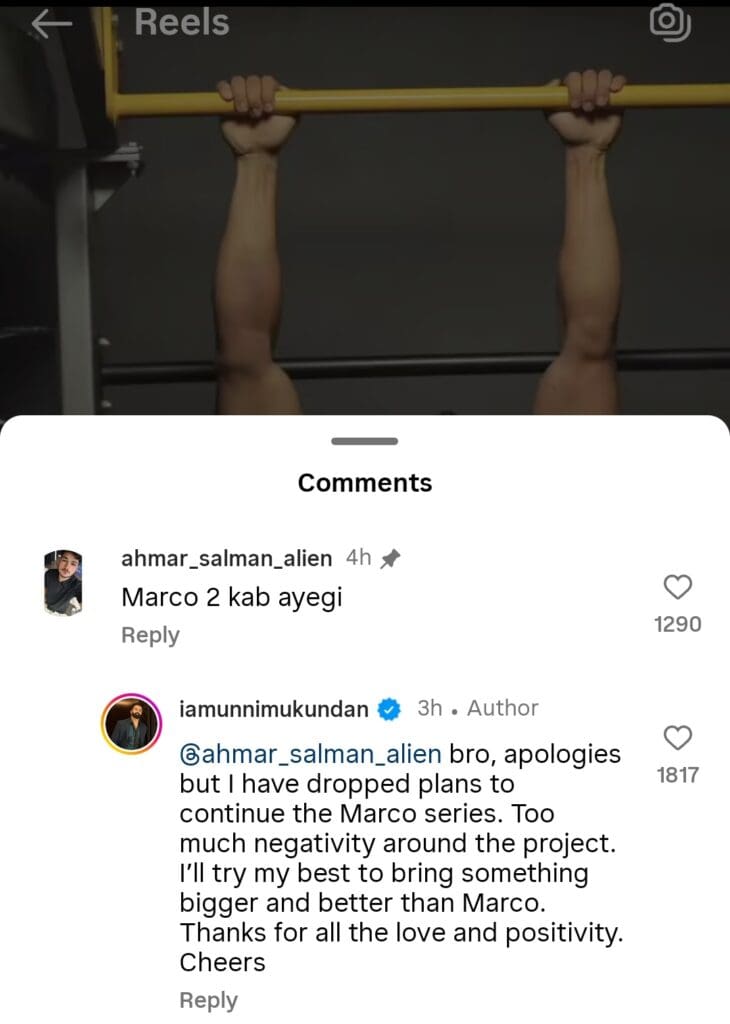Viewport: 730px width, 1024px height.
Task: View the 1290 likes count
Action: [678, 624]
